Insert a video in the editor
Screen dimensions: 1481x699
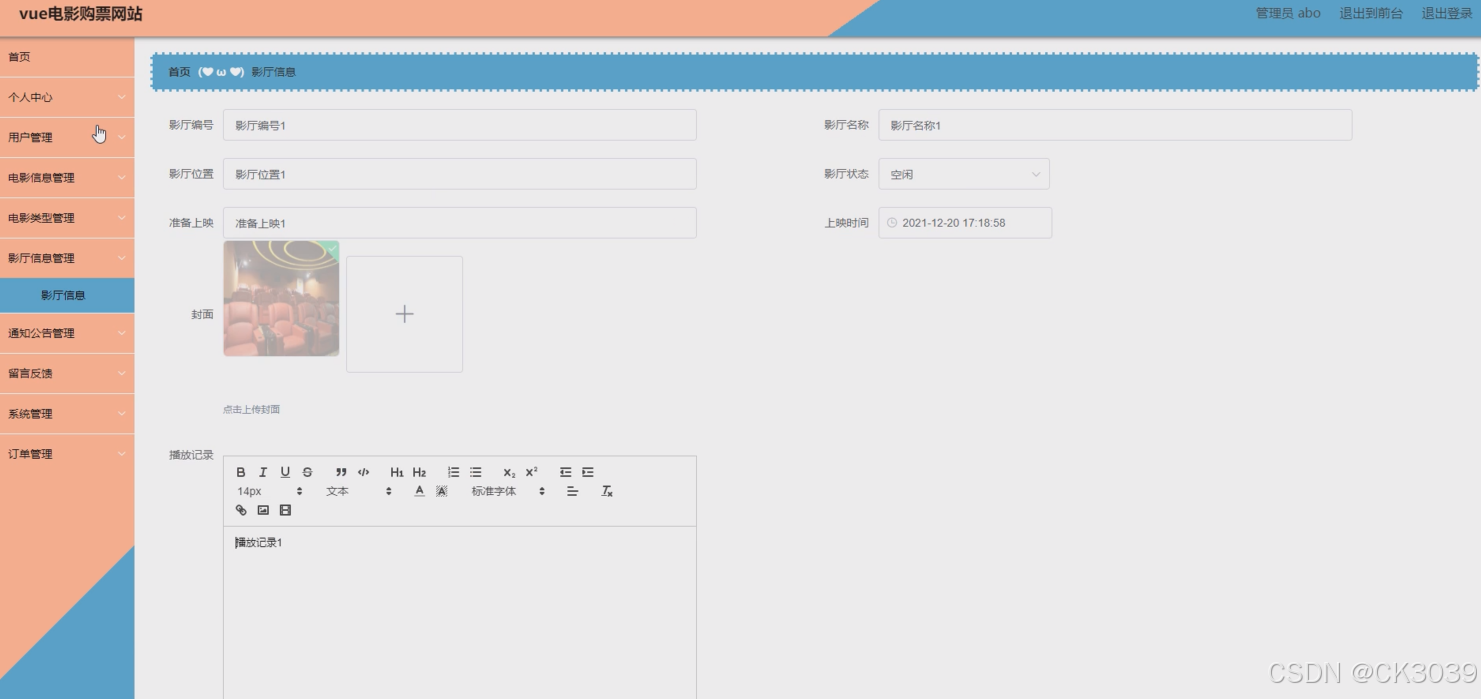(285, 510)
